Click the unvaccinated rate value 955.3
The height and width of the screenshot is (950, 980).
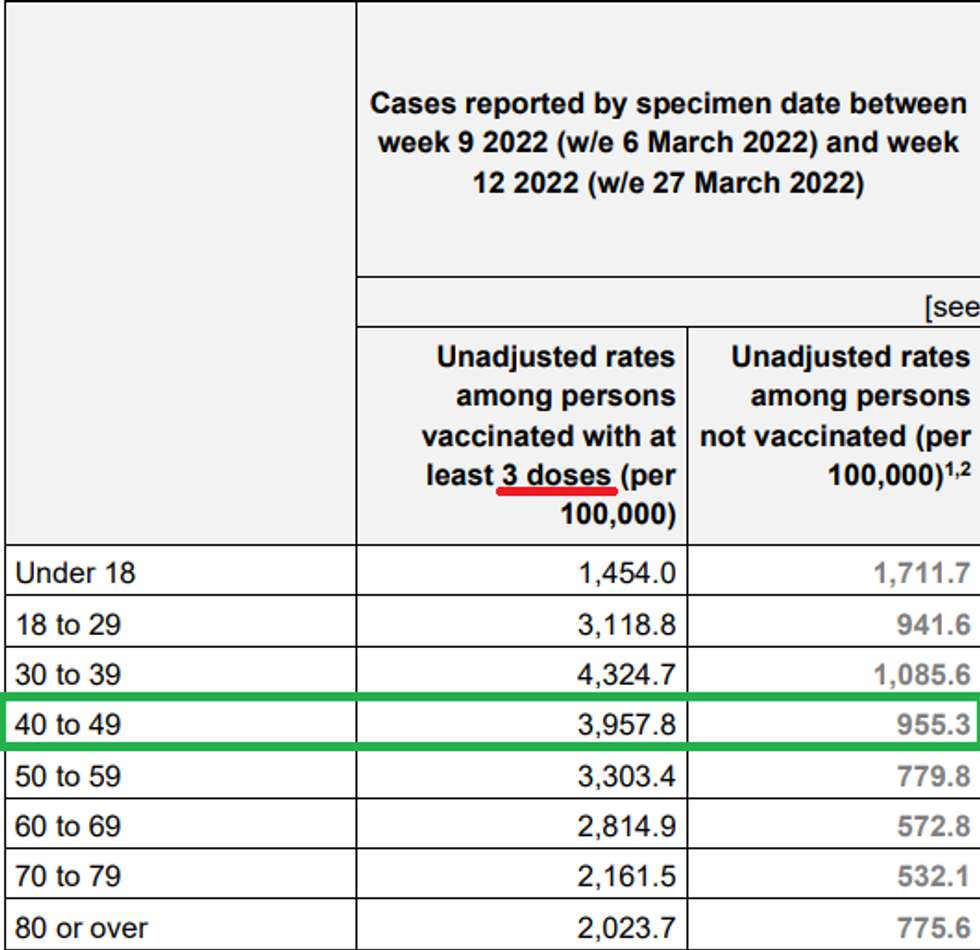(933, 725)
